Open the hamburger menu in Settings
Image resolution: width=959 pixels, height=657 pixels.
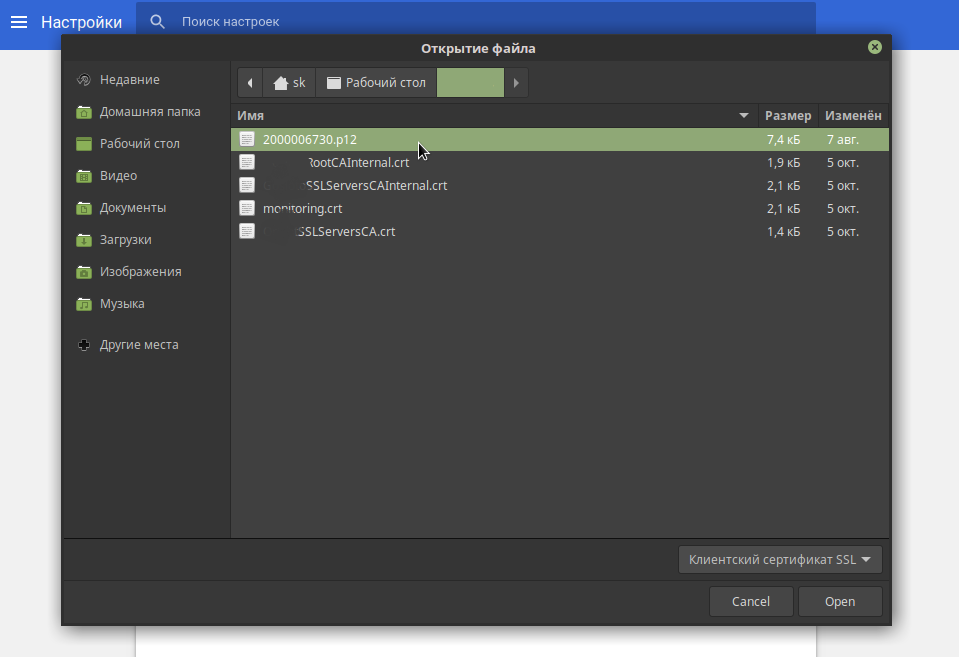point(19,22)
